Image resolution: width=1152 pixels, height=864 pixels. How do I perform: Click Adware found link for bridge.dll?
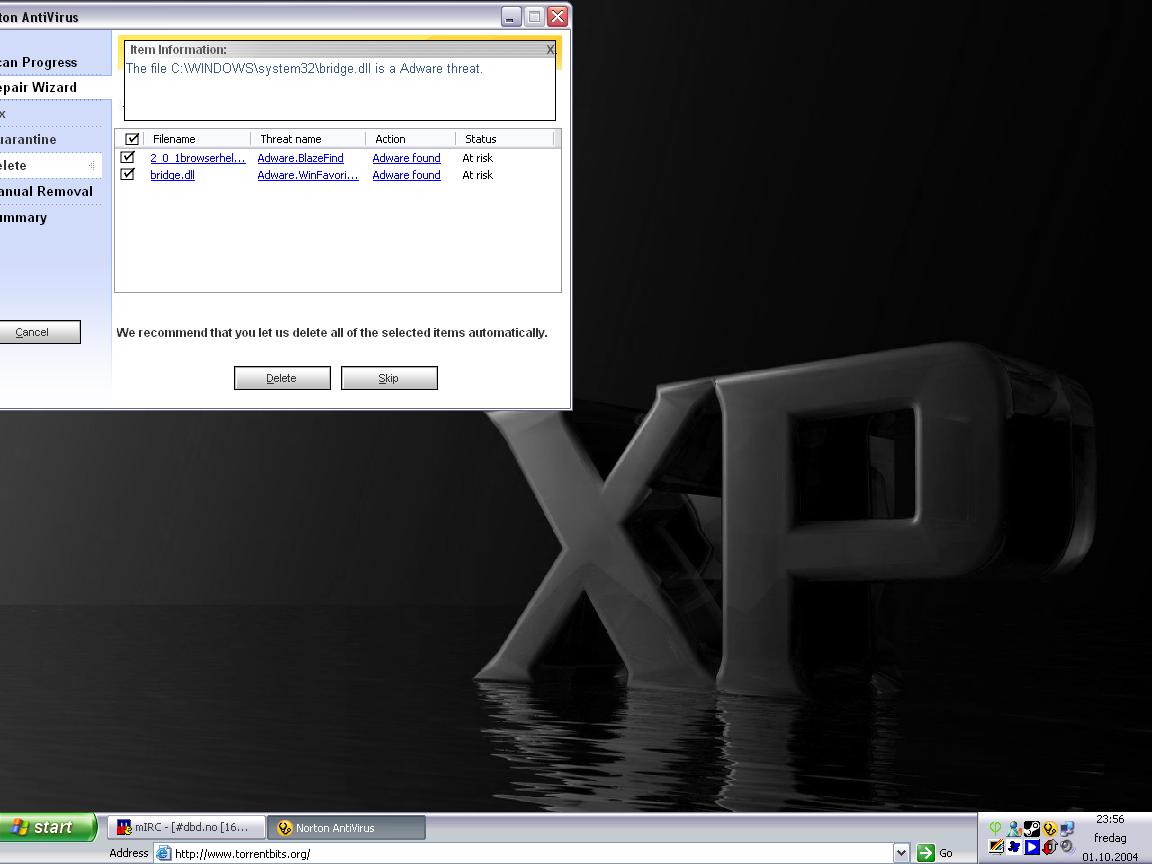pos(406,175)
